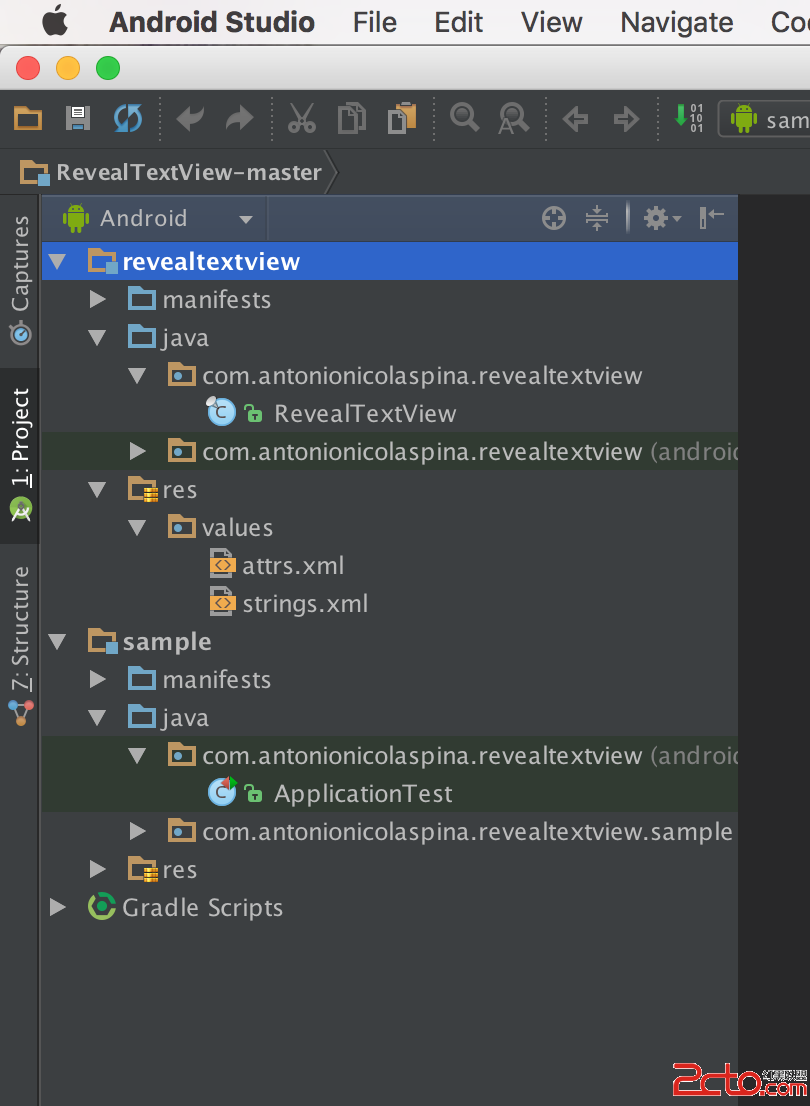Image resolution: width=810 pixels, height=1106 pixels.
Task: Collapse java folder under sample
Action: [97, 717]
